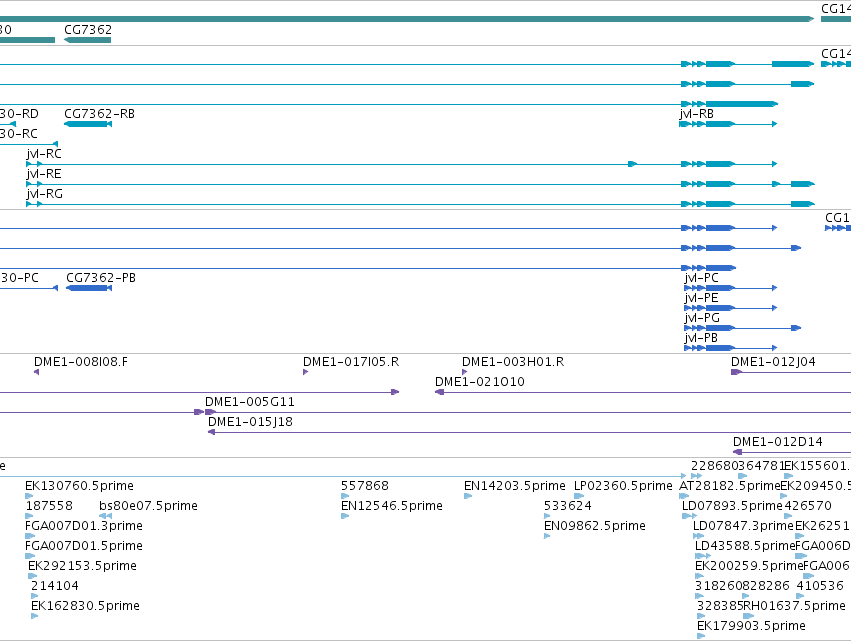Open the LP02360.5prime EST label
Image resolution: width=851 pixels, height=641 pixels.
coord(623,486)
